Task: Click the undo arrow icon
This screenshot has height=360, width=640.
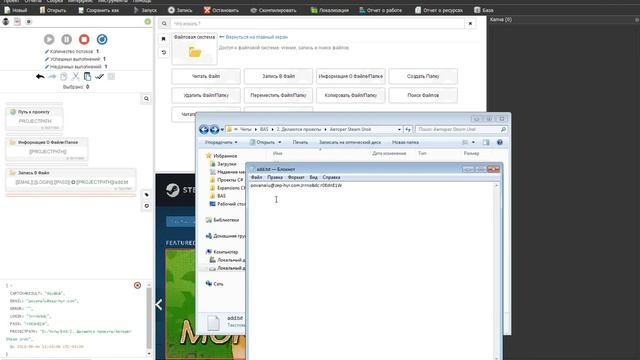Action: point(40,76)
